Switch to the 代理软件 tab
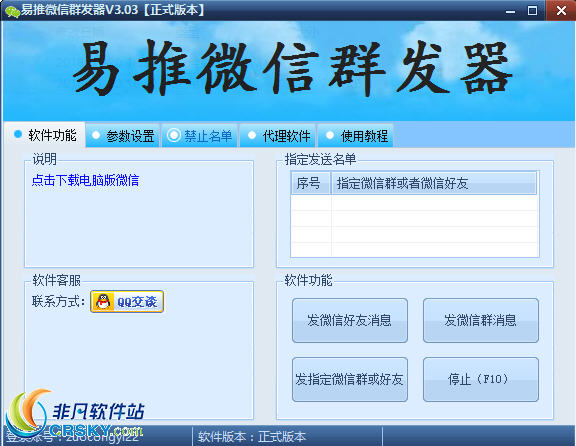Viewport: 576px width, 446px height. (x=278, y=136)
